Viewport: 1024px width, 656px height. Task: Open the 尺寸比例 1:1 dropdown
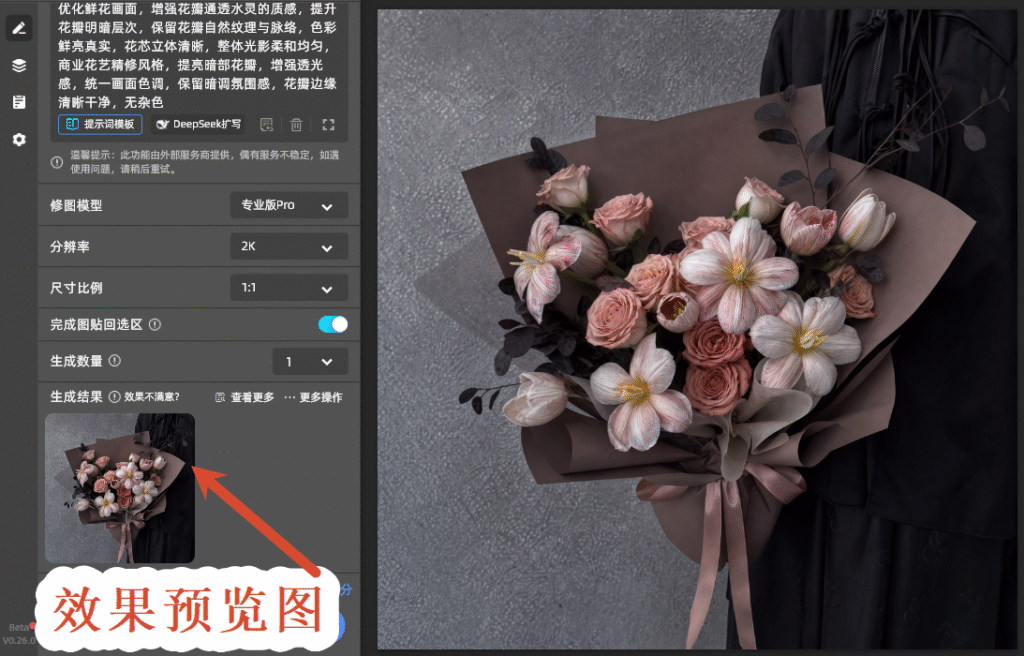pyautogui.click(x=289, y=287)
